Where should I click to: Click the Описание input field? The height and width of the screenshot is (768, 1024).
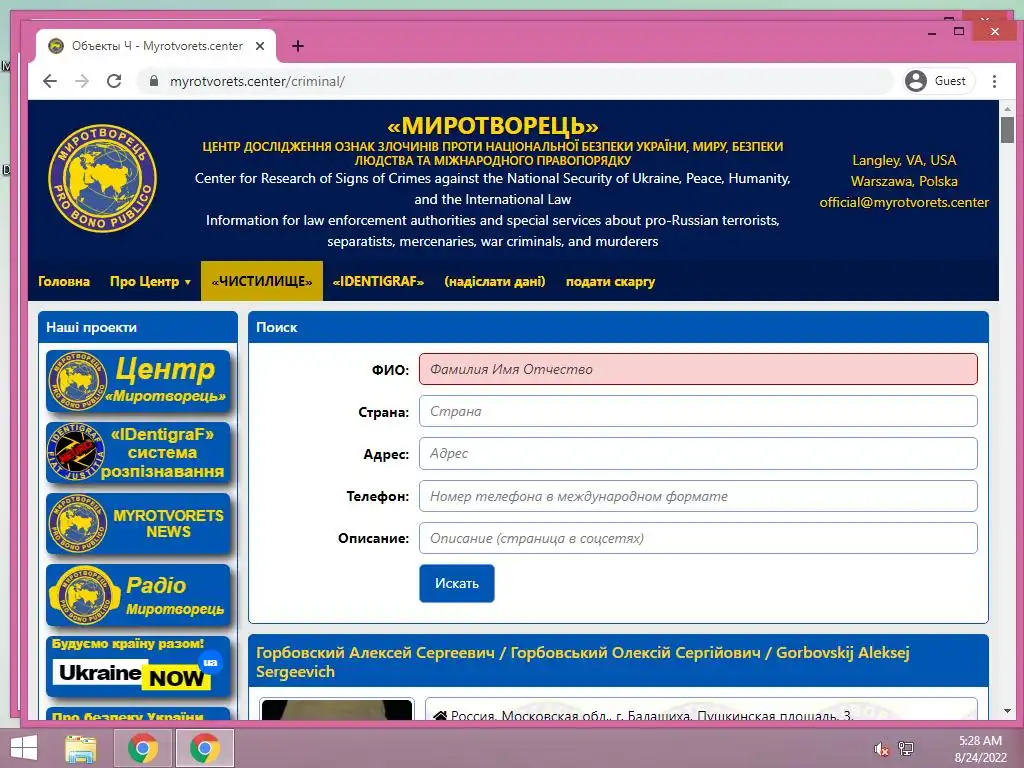click(698, 538)
